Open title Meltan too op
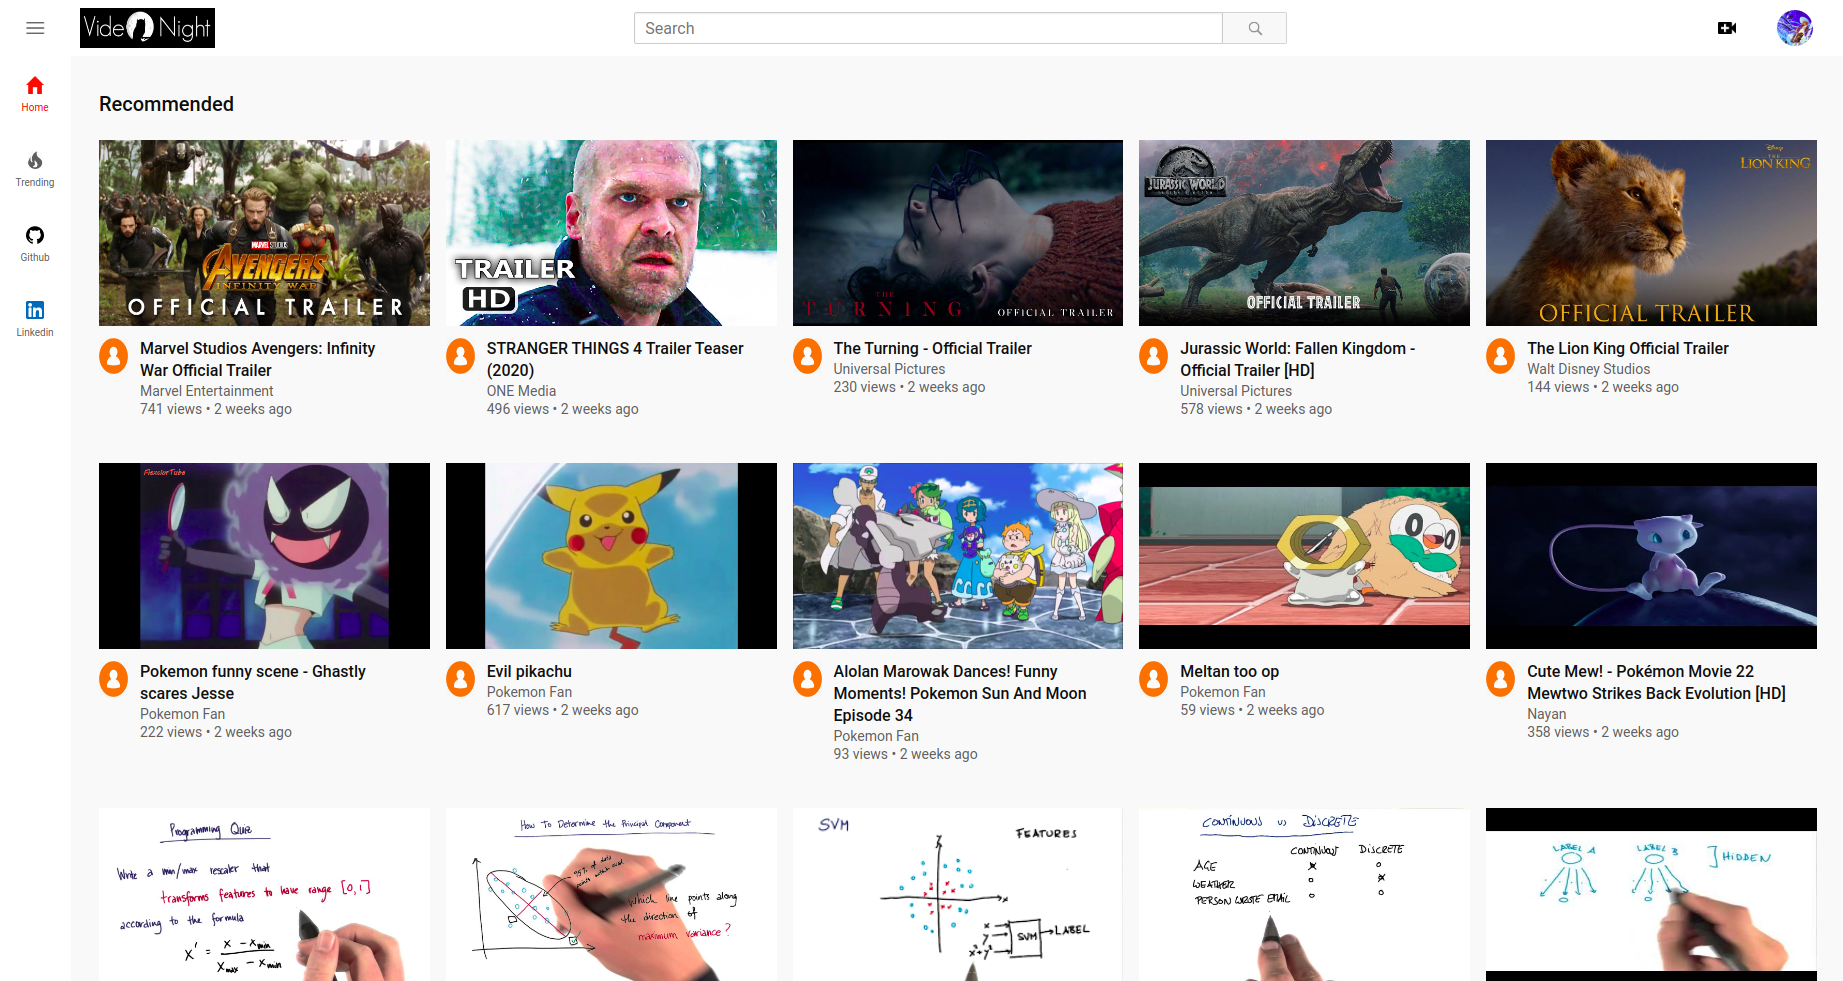1843x981 pixels. pos(1229,671)
